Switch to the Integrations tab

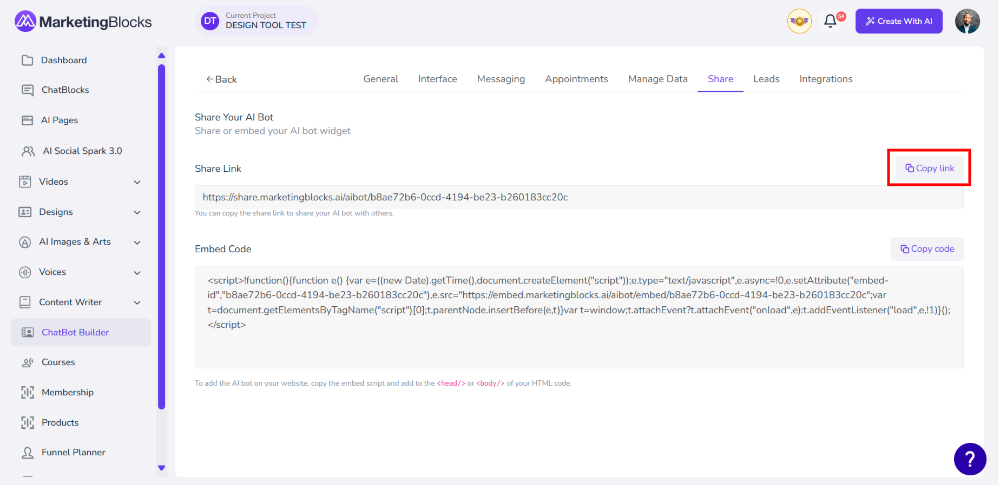click(x=826, y=79)
